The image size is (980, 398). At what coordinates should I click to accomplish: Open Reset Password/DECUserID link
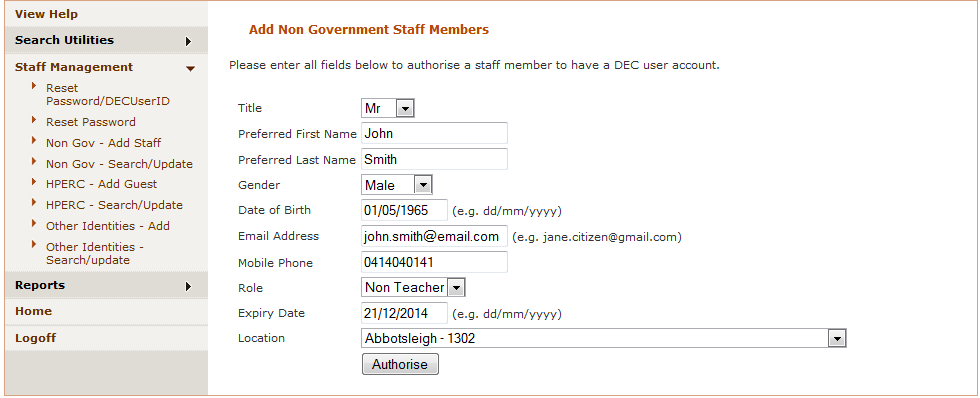[108, 94]
